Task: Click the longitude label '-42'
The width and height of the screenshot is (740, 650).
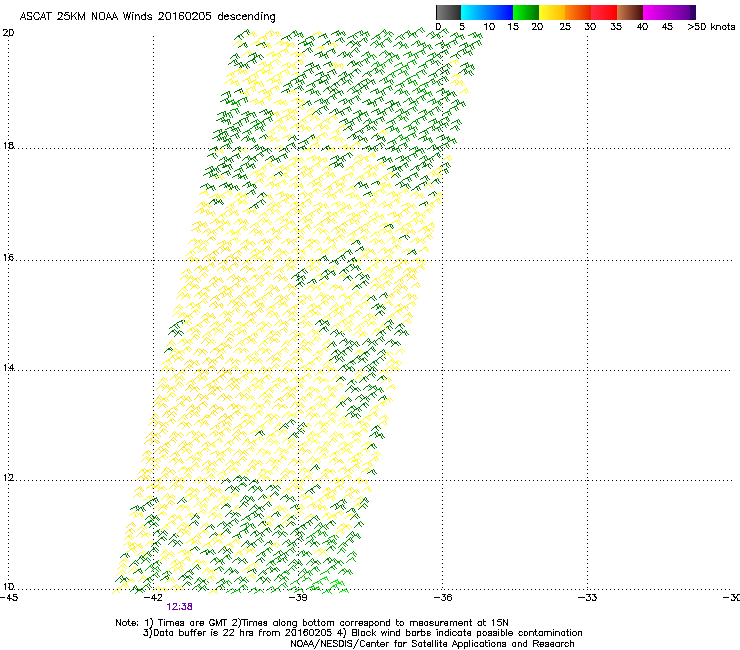Action: 153,598
